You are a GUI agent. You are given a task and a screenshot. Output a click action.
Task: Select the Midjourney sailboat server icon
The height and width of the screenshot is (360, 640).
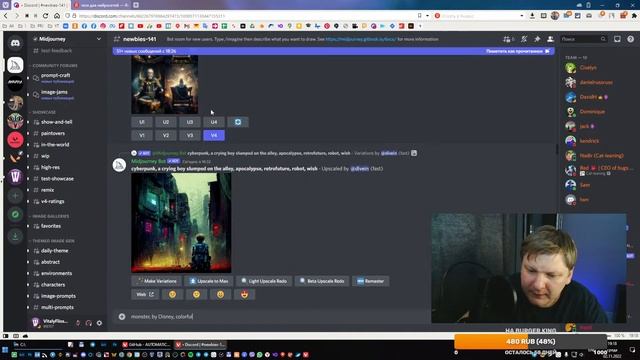coord(15,65)
